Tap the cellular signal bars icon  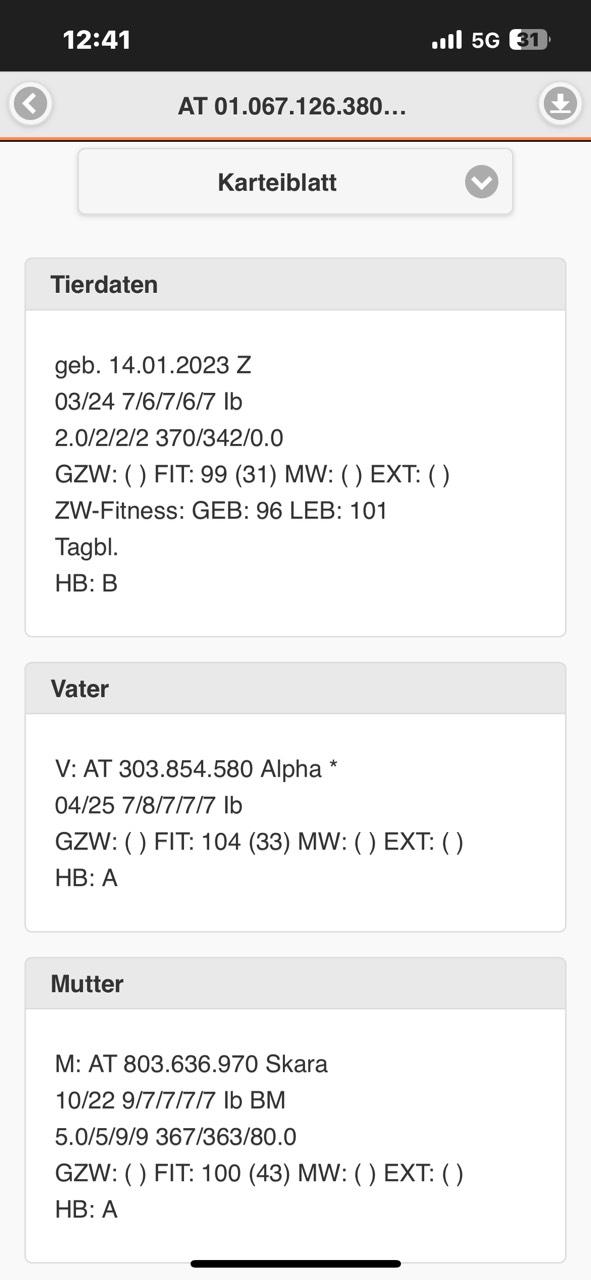click(447, 40)
